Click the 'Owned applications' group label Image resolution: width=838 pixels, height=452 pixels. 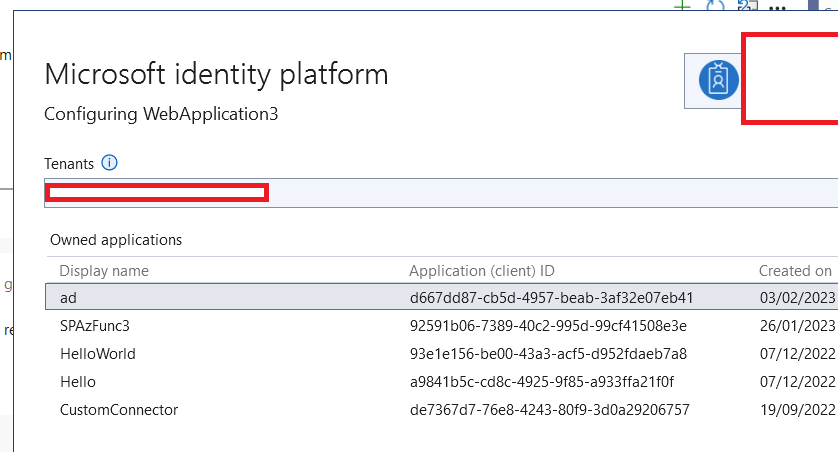pyautogui.click(x=116, y=240)
